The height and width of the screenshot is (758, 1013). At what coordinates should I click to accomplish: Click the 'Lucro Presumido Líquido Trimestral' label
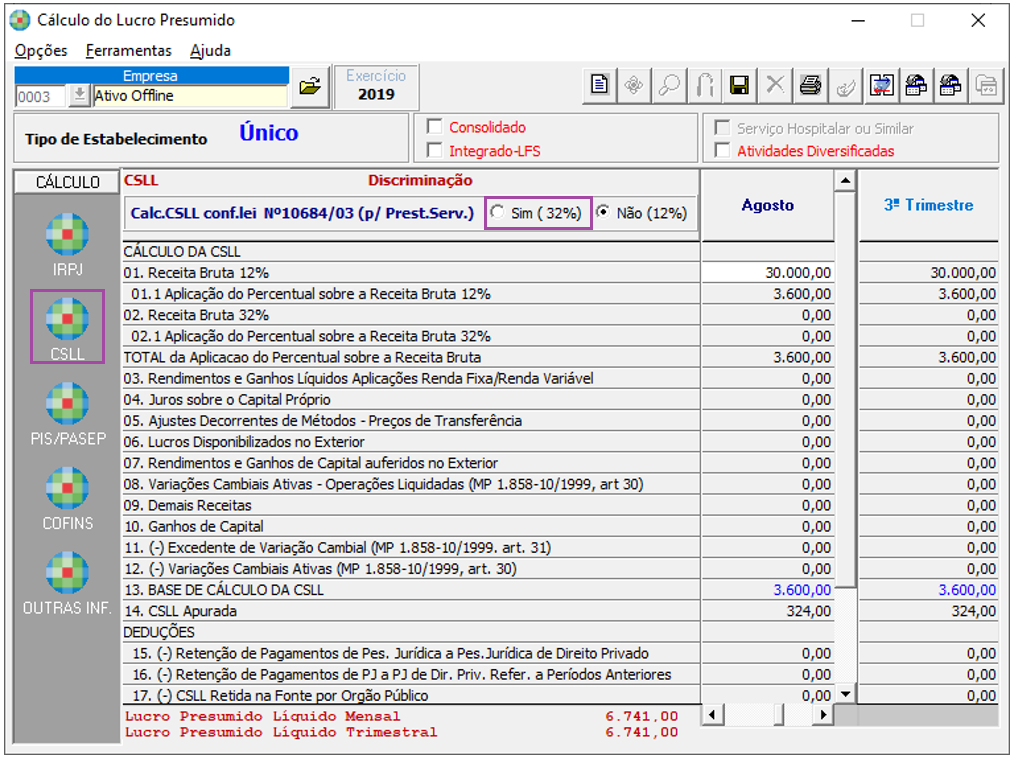(x=280, y=732)
